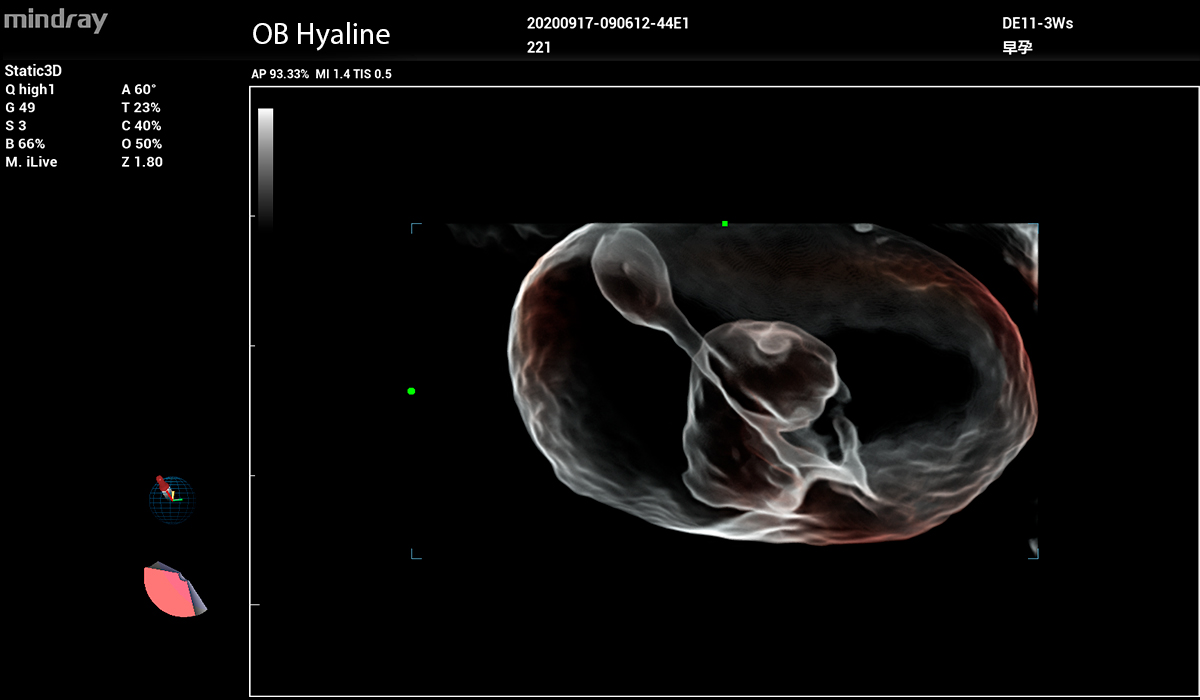Click the top-left ROI corner bracket

coord(415,227)
